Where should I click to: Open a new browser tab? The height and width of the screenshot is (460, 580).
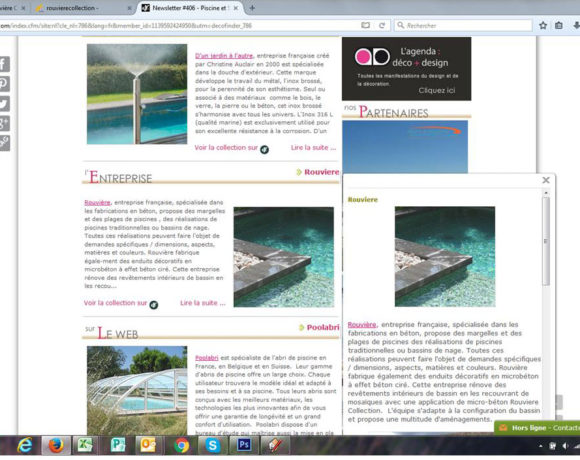click(252, 8)
